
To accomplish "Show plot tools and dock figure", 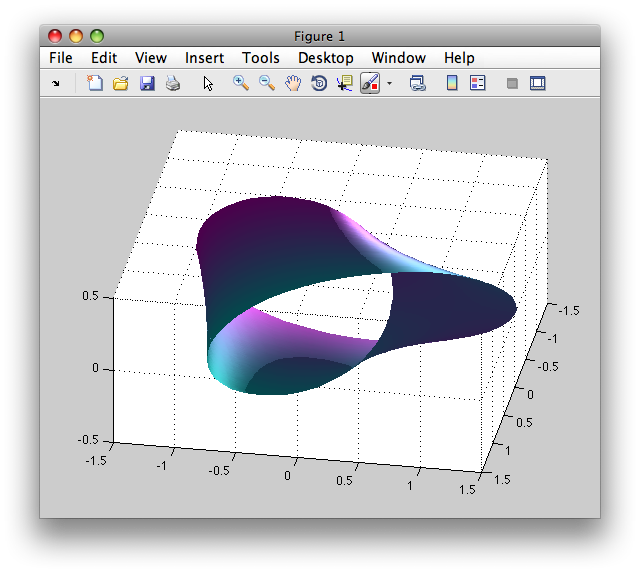I will (x=538, y=83).
